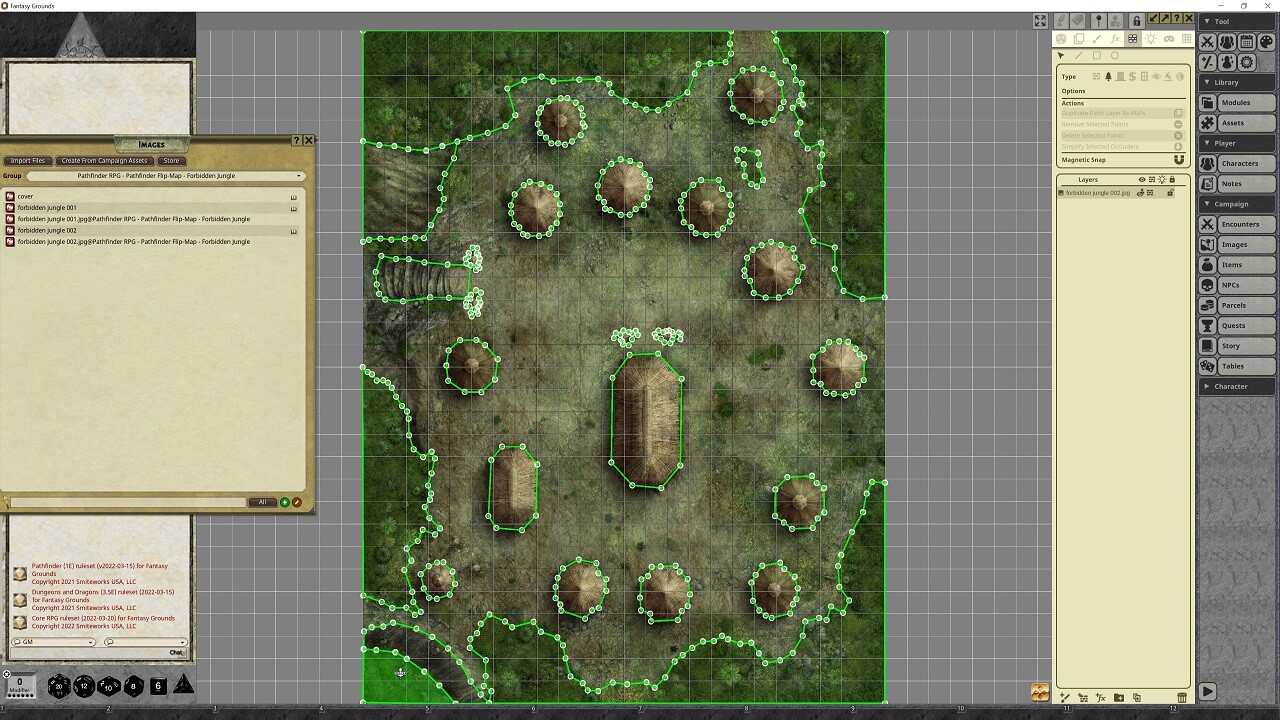This screenshot has width=1280, height=720.
Task: Click the d20 die icon
Action: (59, 686)
